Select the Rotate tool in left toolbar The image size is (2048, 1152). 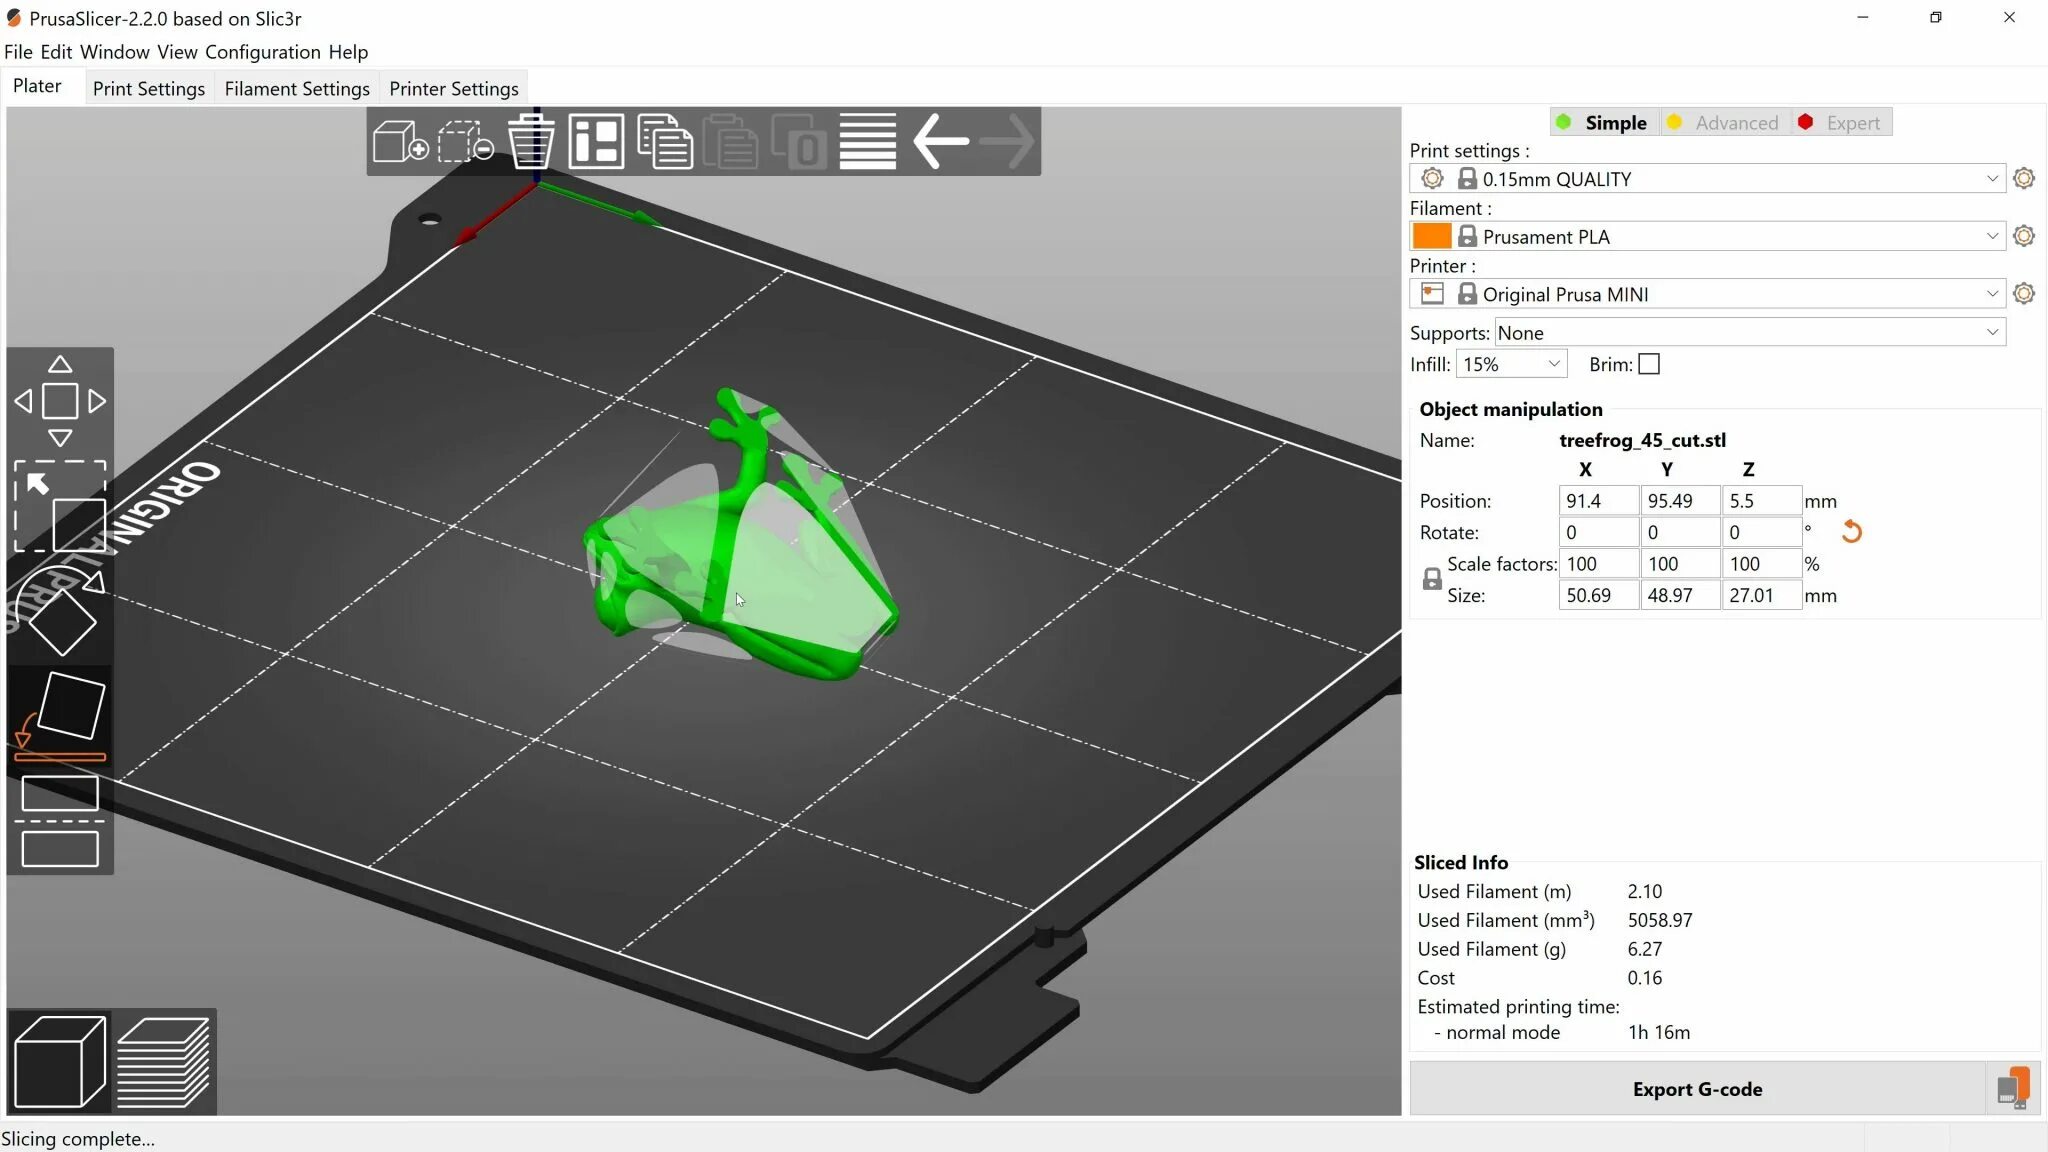tap(60, 613)
